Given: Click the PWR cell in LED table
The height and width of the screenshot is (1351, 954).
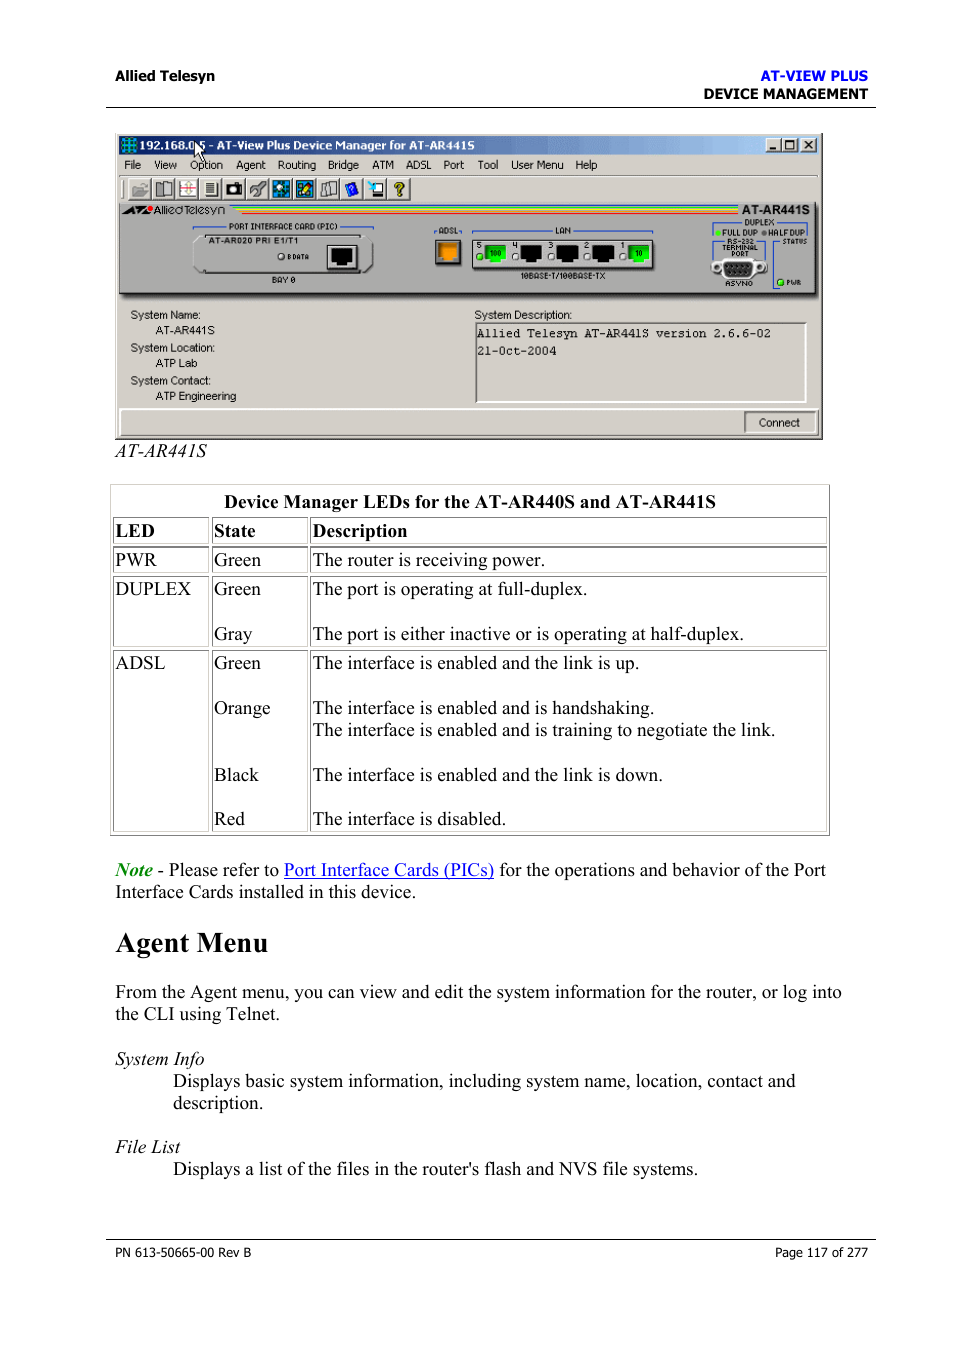Looking at the screenshot, I should click(x=161, y=560).
